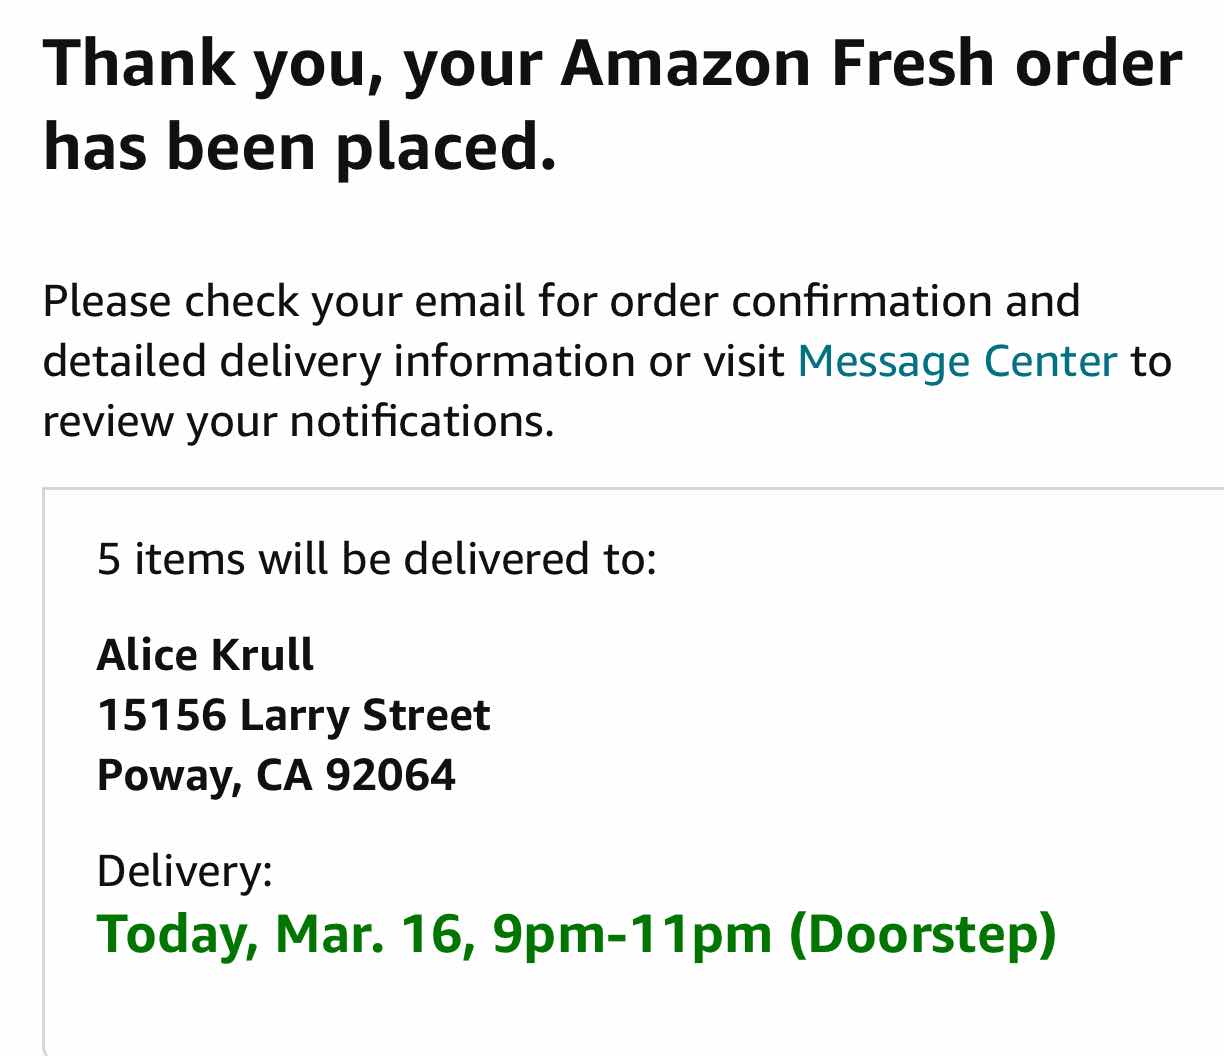Click the 'Thank you, your Amazon Fresh order' heading
1224x1056 pixels.
pos(612,62)
